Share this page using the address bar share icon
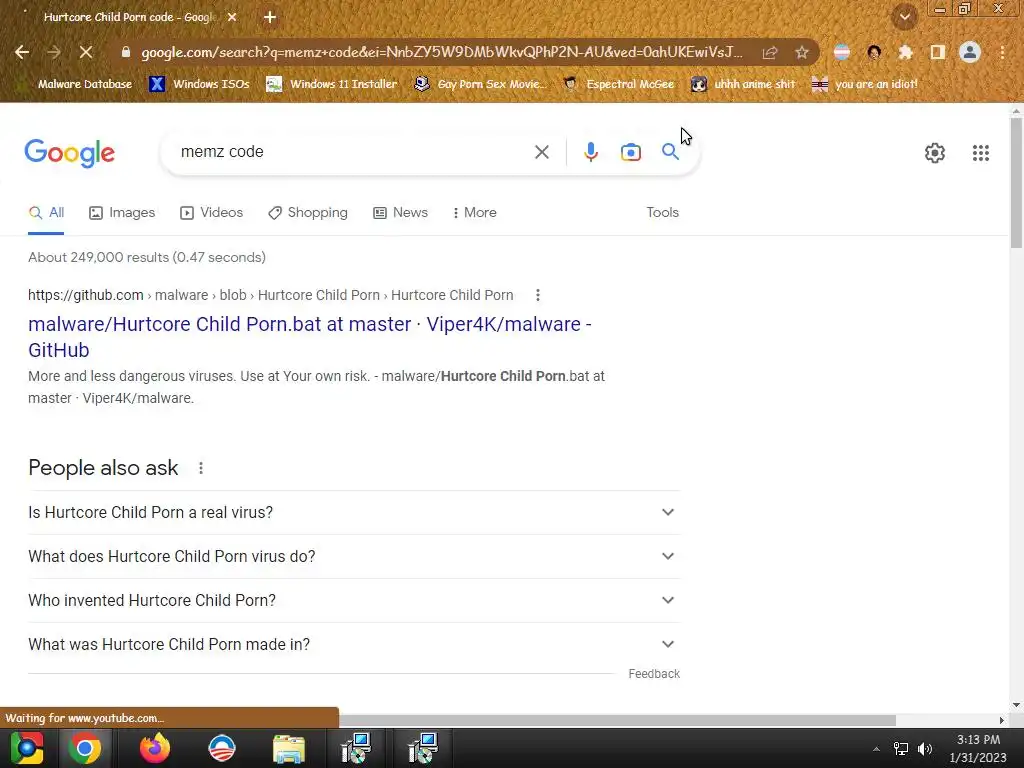Viewport: 1024px width, 768px height. tap(770, 52)
